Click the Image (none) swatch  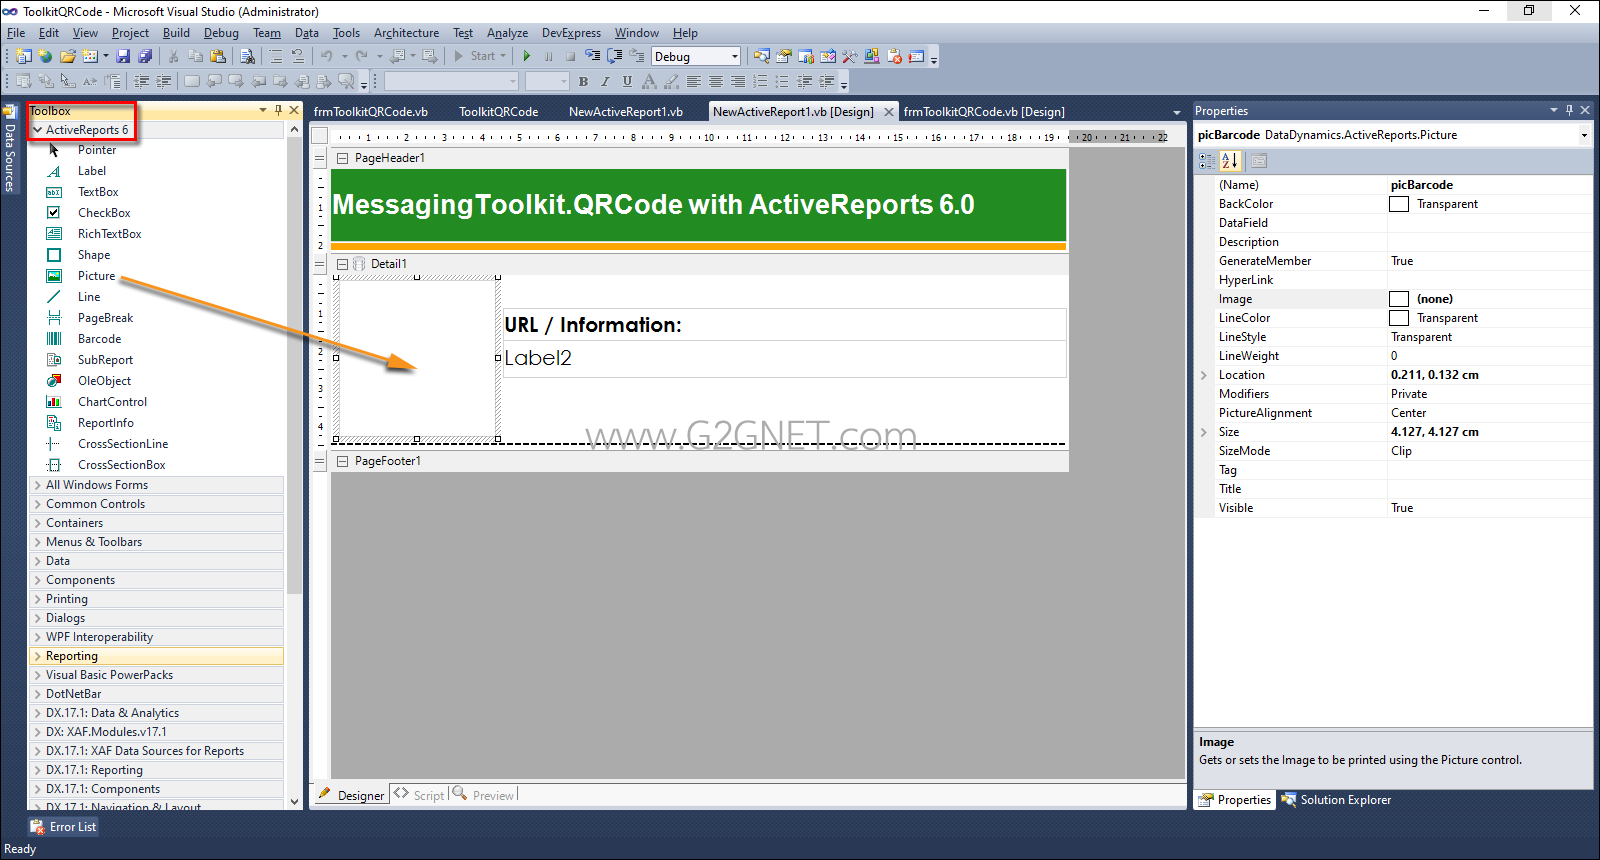click(1399, 299)
